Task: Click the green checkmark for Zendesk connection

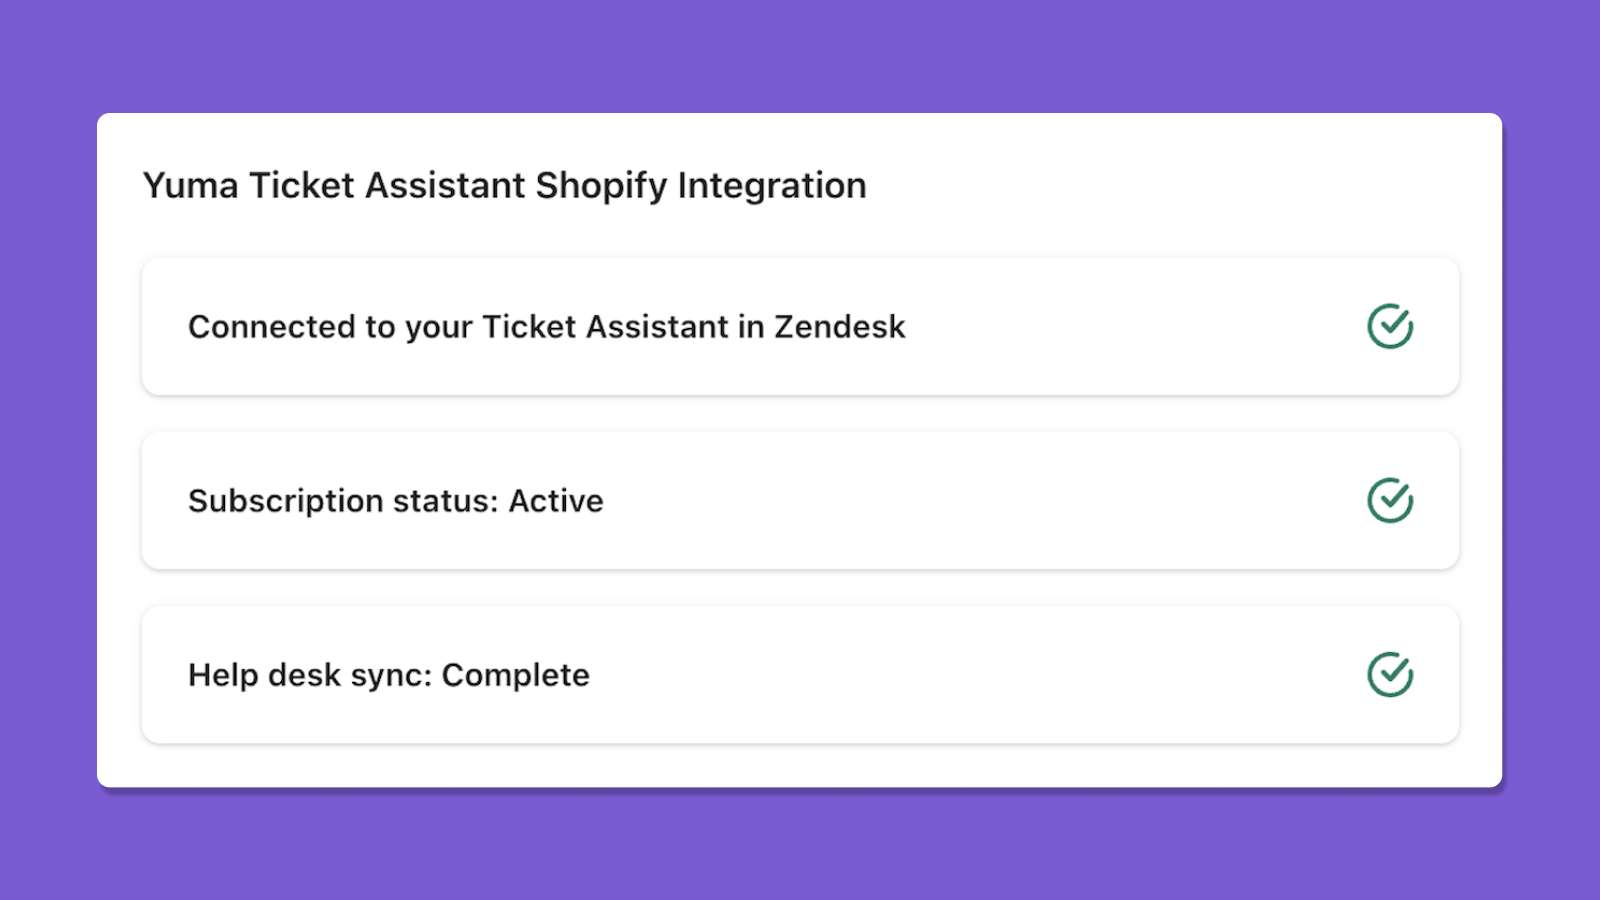Action: (x=1390, y=326)
